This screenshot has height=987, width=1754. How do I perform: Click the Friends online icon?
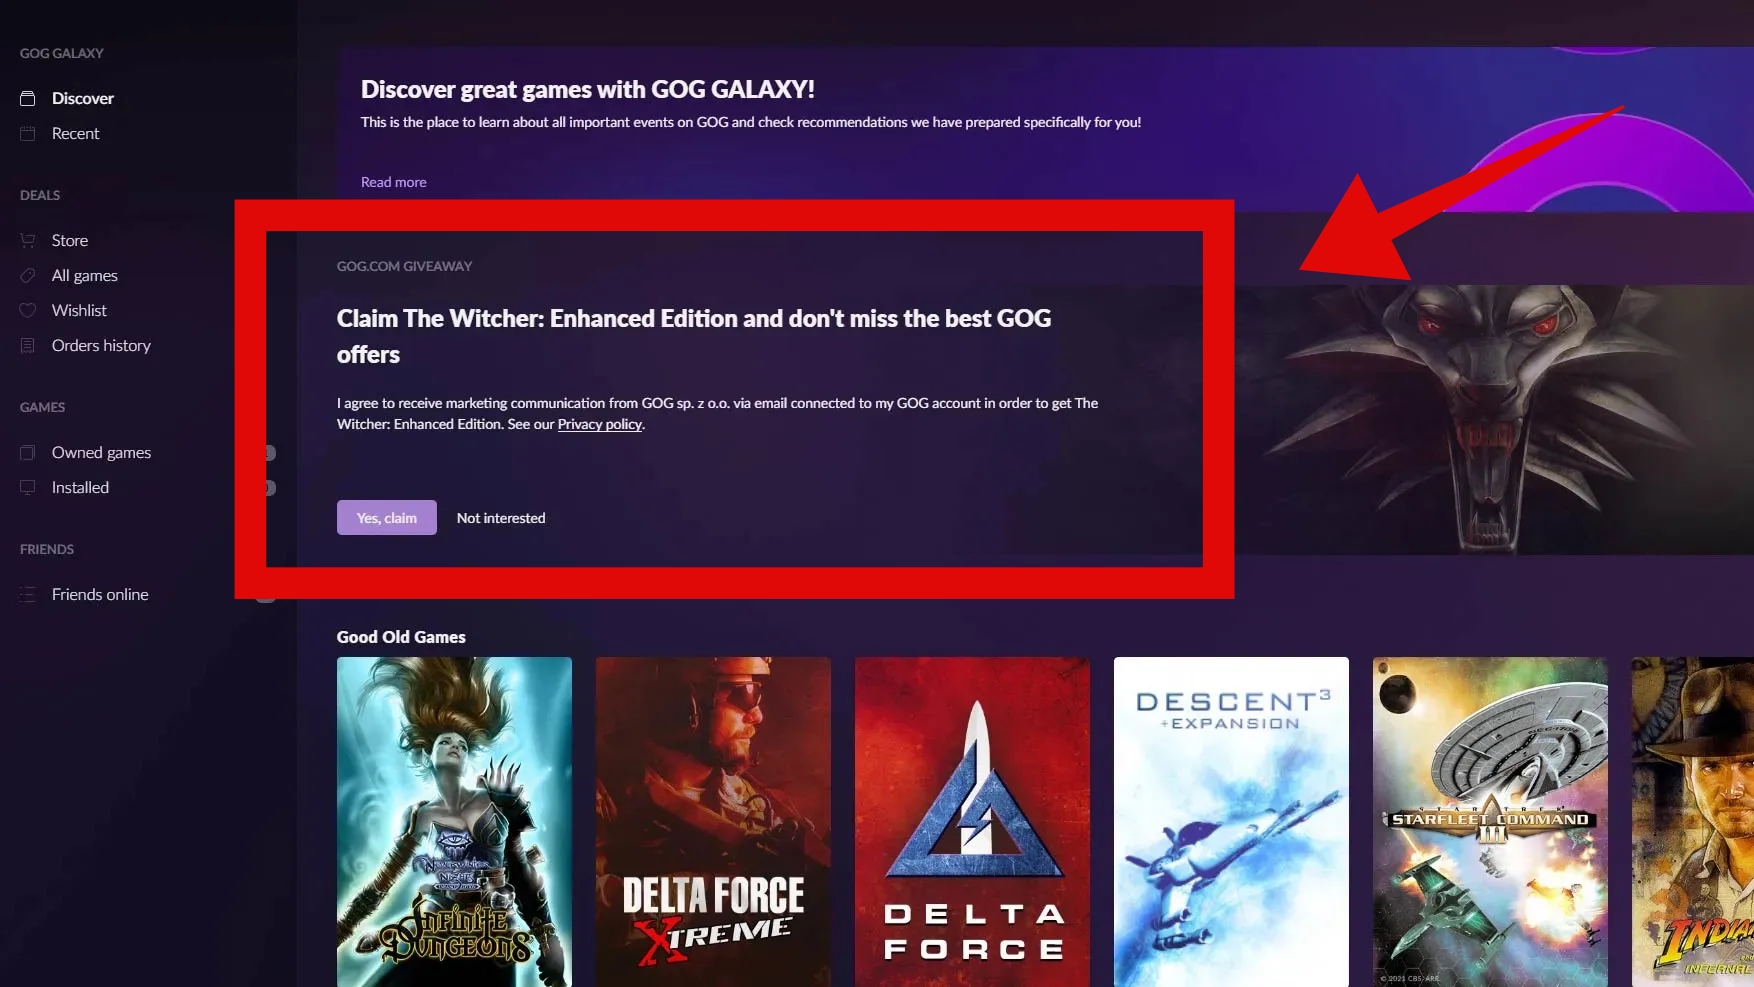click(28, 594)
